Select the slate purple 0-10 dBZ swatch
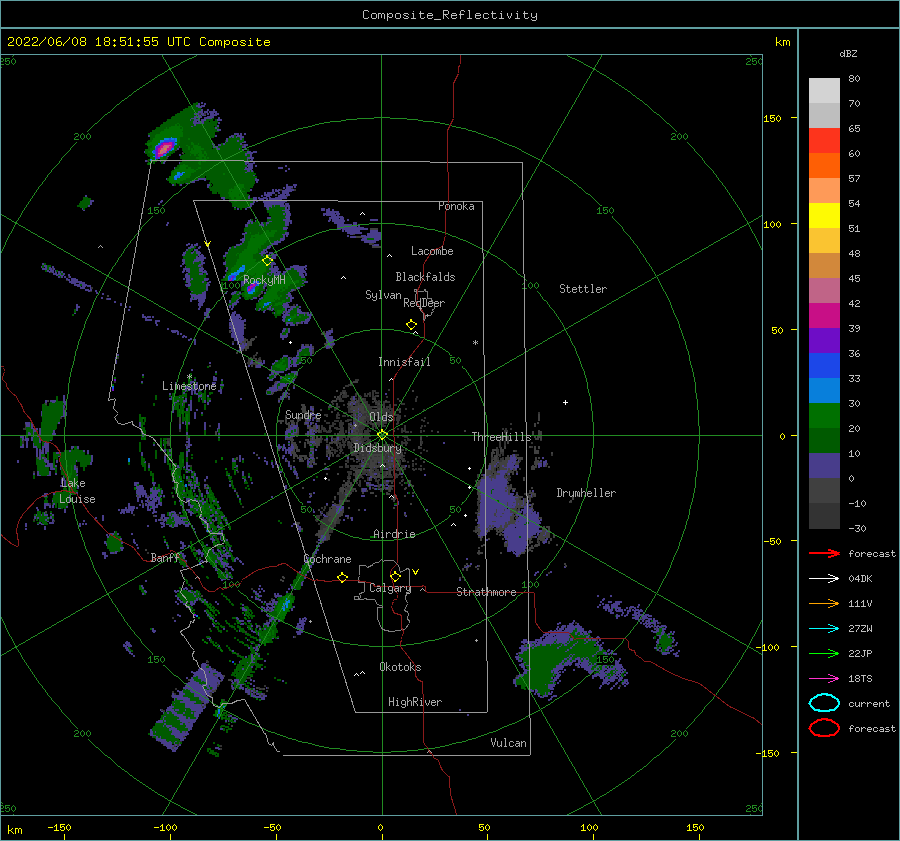The width and height of the screenshot is (900, 841). point(824,466)
